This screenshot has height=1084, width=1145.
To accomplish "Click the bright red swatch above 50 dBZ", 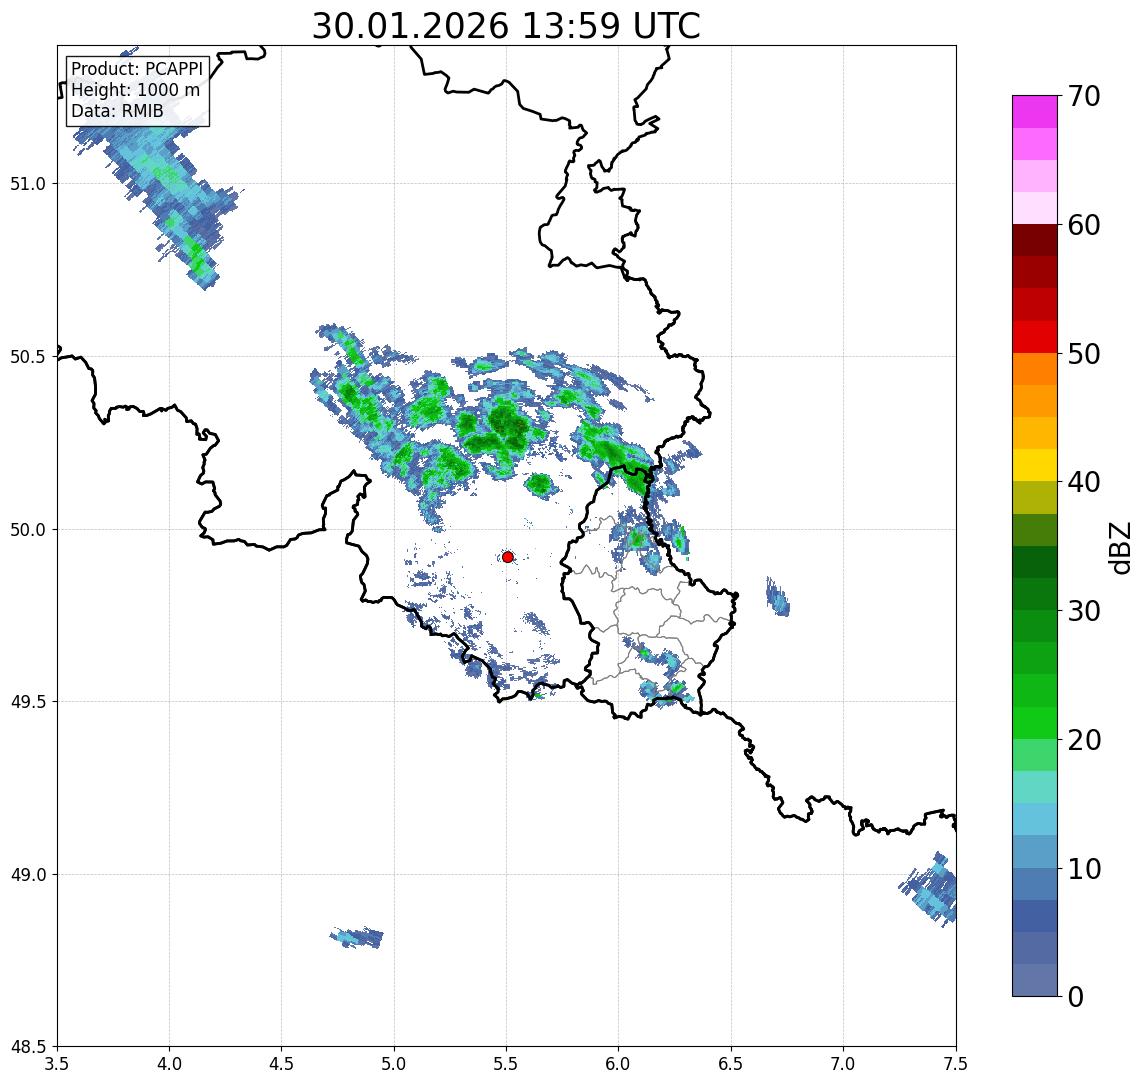I will [x=1035, y=337].
